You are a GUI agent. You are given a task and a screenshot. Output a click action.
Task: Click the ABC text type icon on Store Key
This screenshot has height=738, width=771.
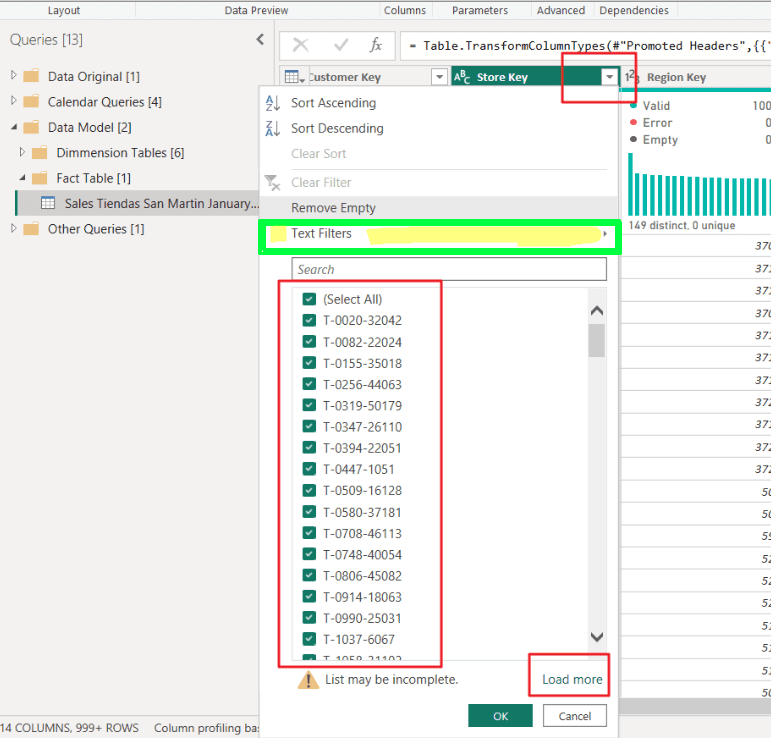pos(462,77)
